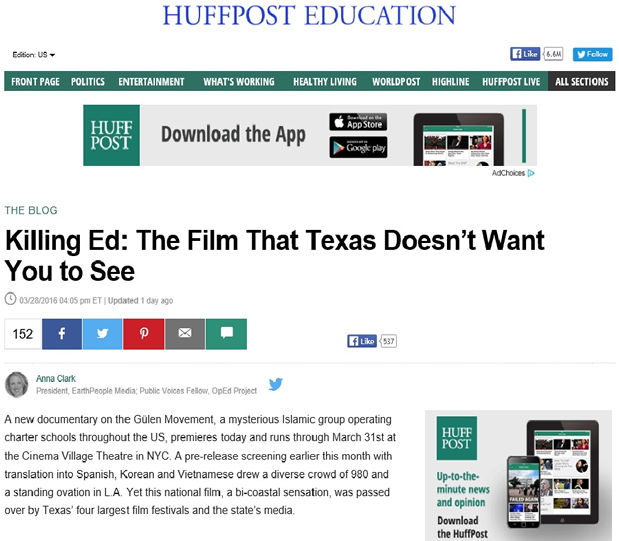This screenshot has height=541, width=619.
Task: Click phone and tablet image in sidebar ad
Action: coord(553,475)
